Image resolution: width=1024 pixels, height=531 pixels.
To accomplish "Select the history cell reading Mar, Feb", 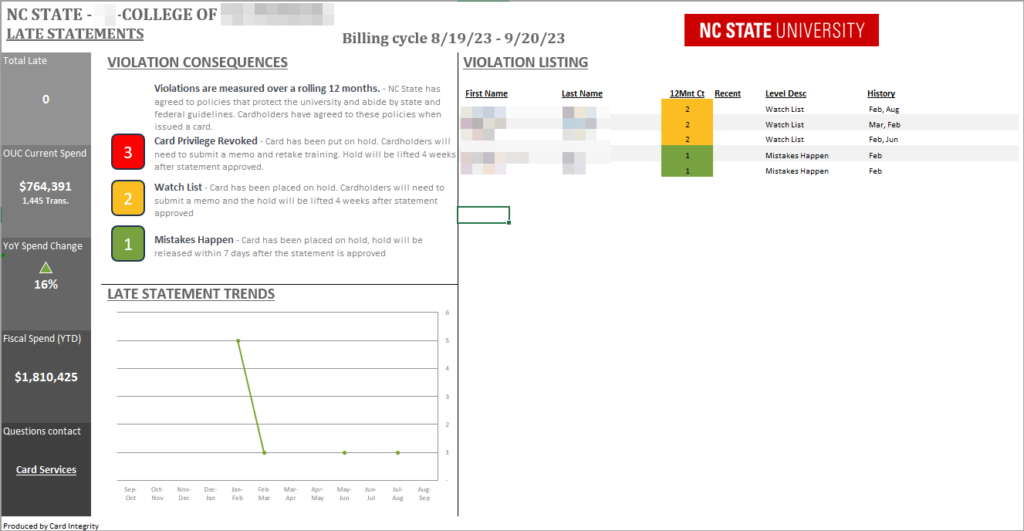I will pyautogui.click(x=884, y=124).
